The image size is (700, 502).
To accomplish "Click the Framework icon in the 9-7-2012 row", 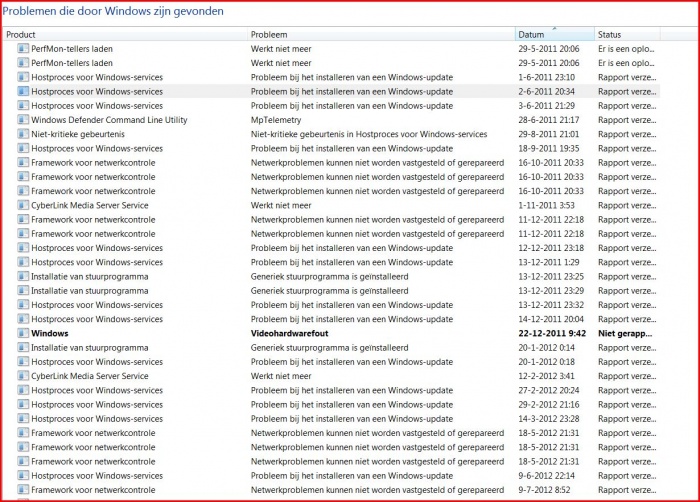I will pyautogui.click(x=23, y=490).
